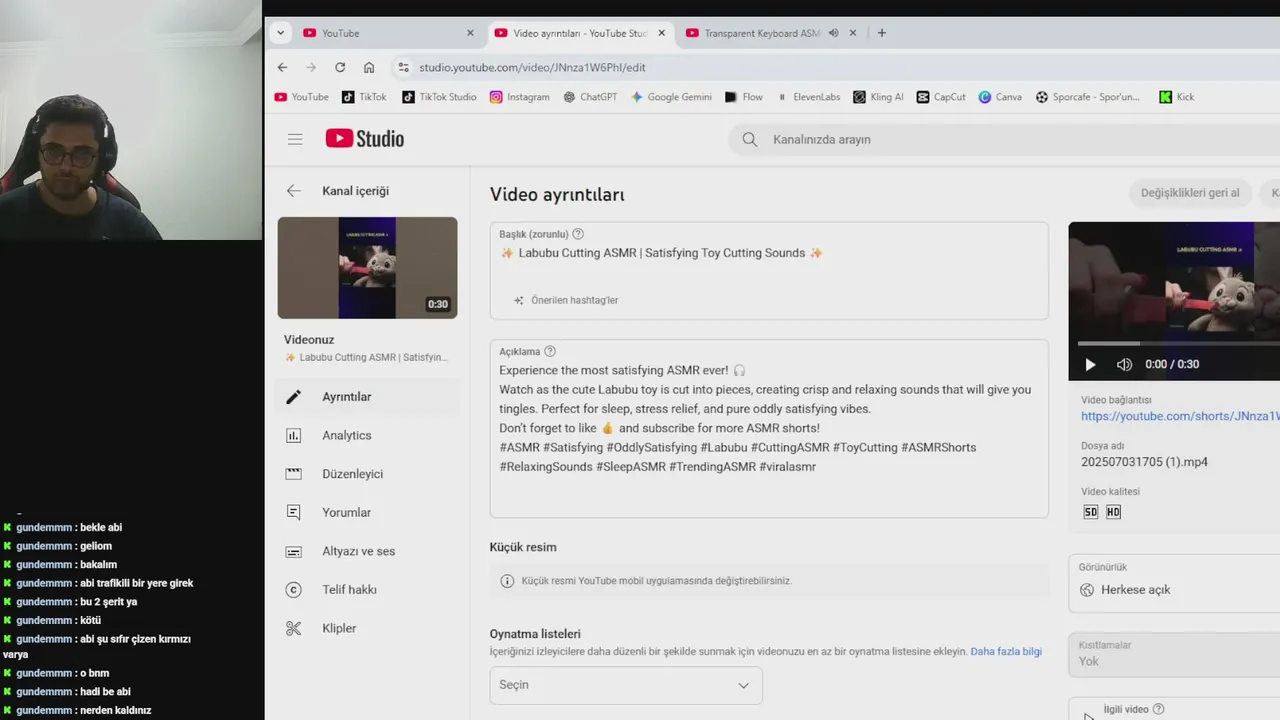Open Yorumlar comment icon

coord(293,512)
